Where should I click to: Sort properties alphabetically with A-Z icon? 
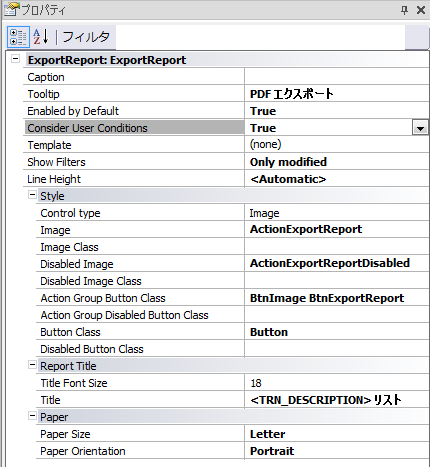(41, 37)
